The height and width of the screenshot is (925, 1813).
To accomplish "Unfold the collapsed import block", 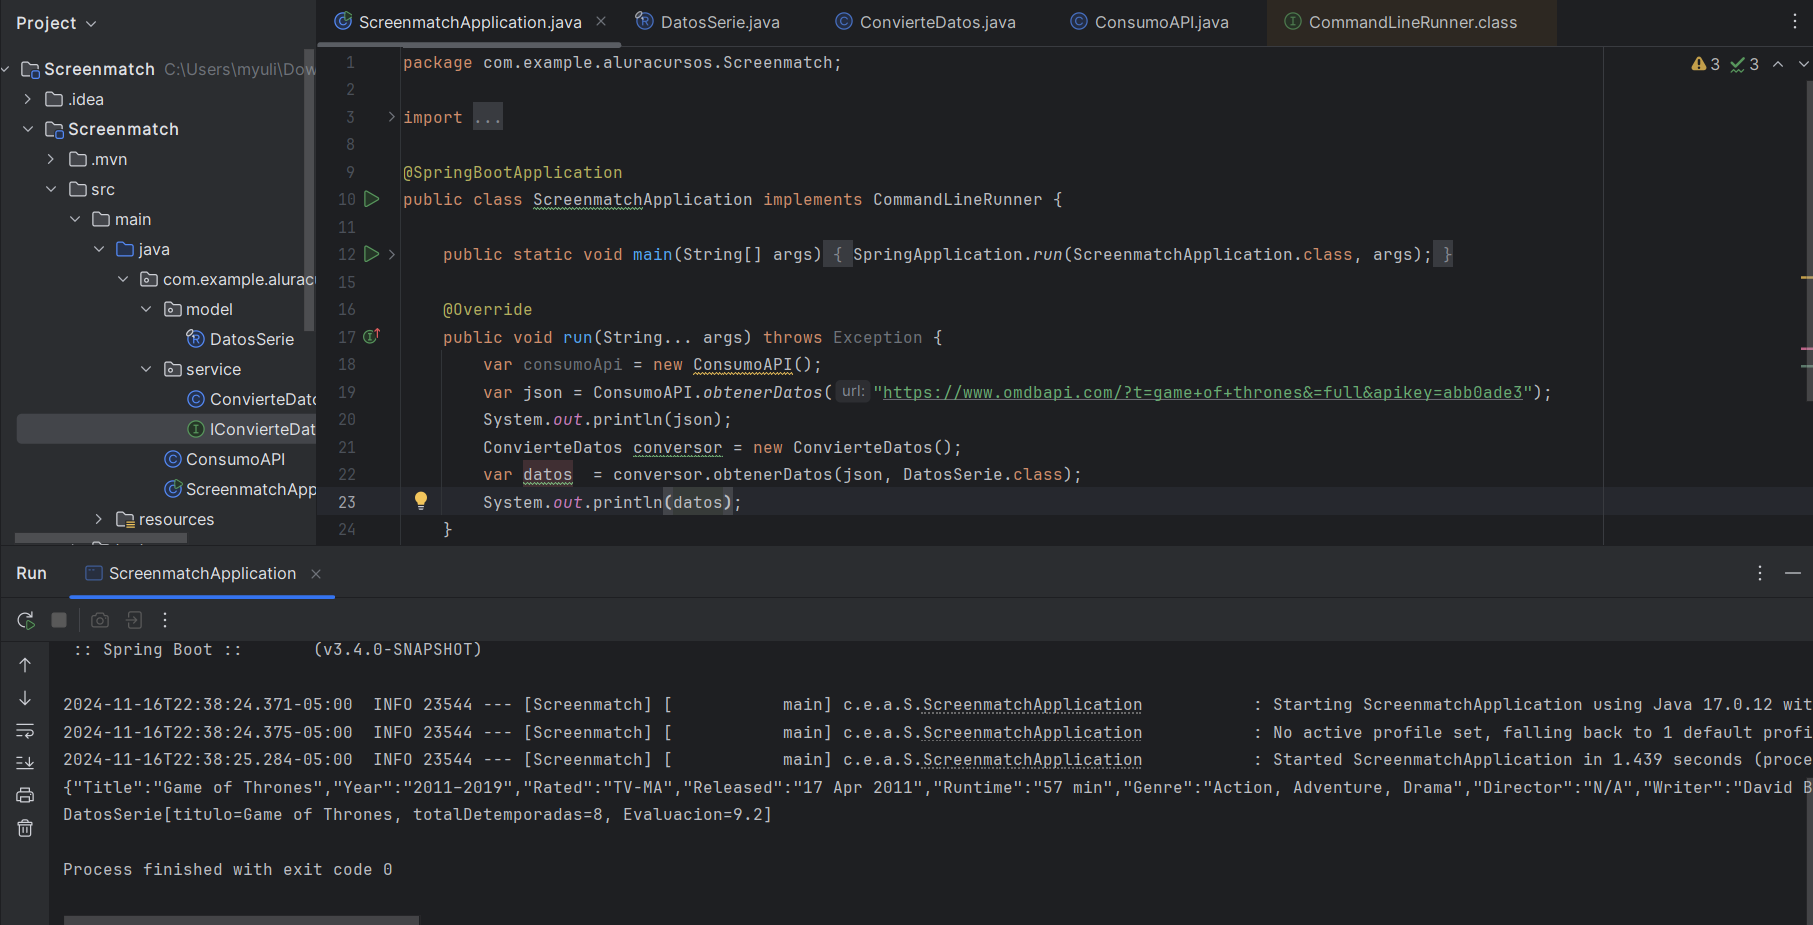I will (x=392, y=117).
